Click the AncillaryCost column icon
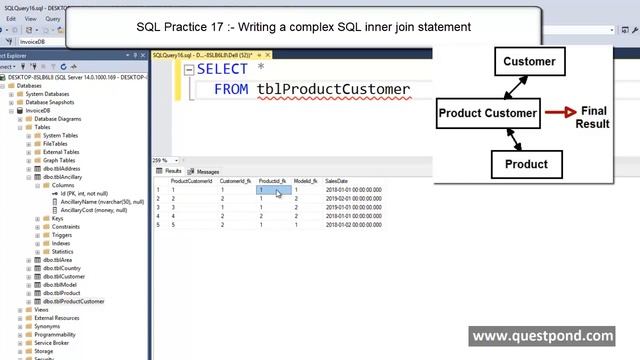 tap(55, 210)
